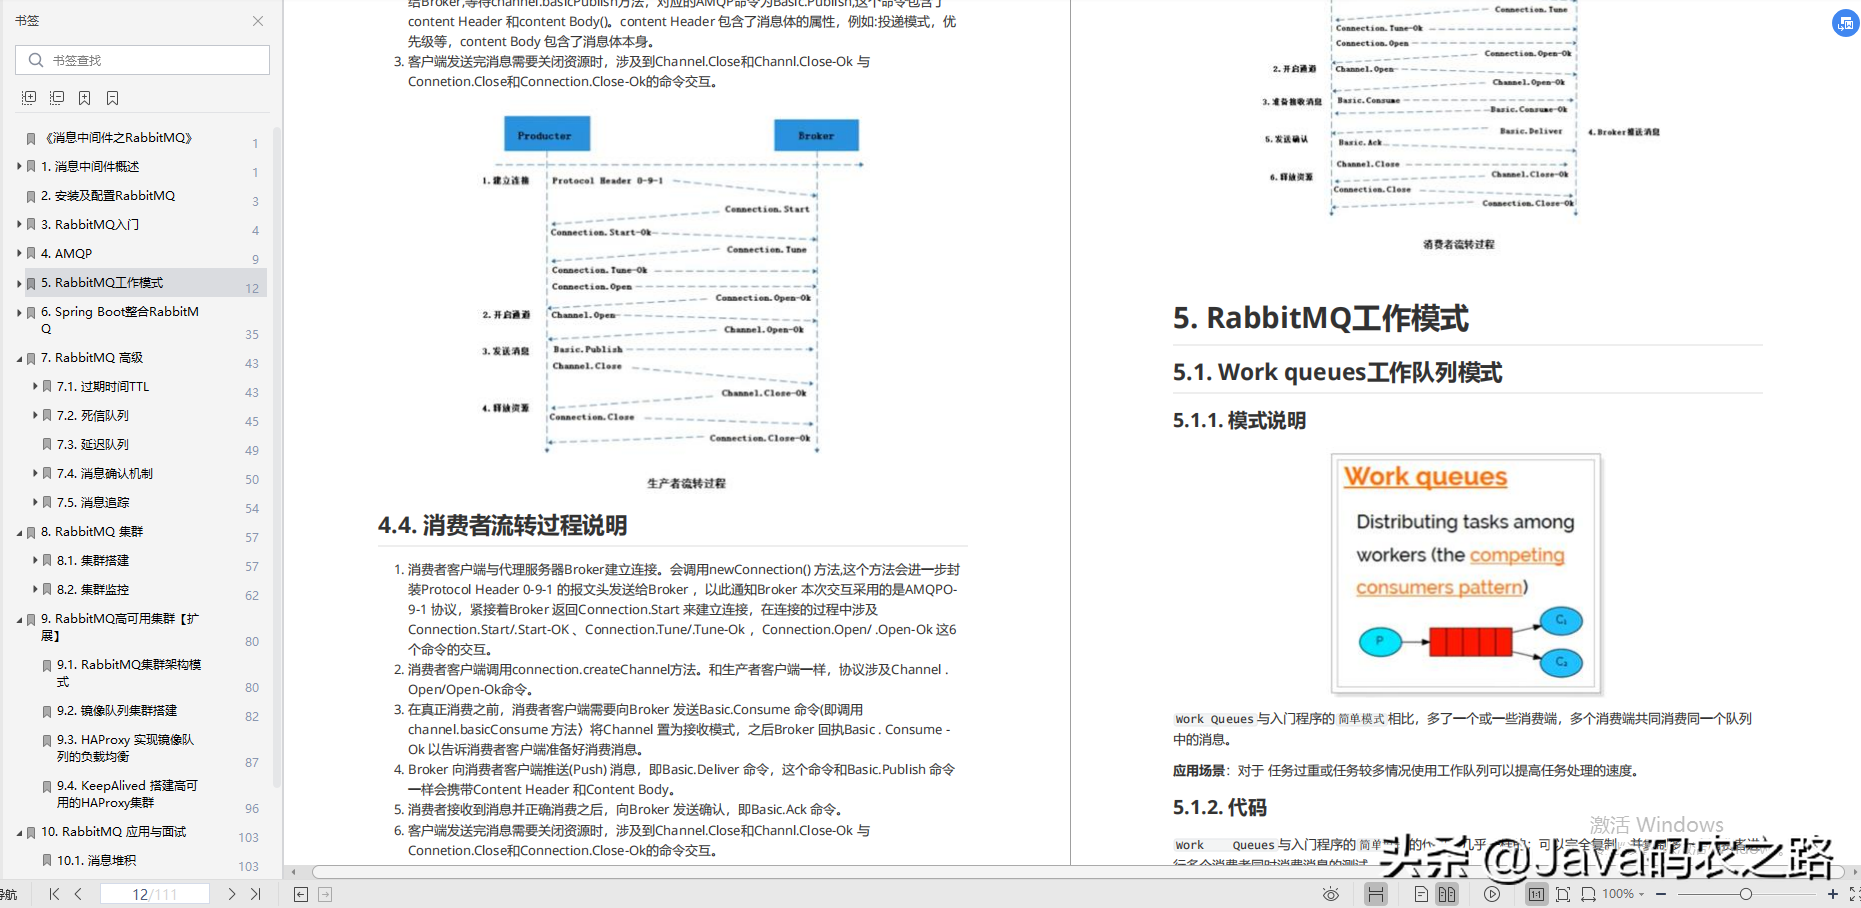Screen dimensions: 1861x908
Task: Go to the previous page
Action: (78, 894)
